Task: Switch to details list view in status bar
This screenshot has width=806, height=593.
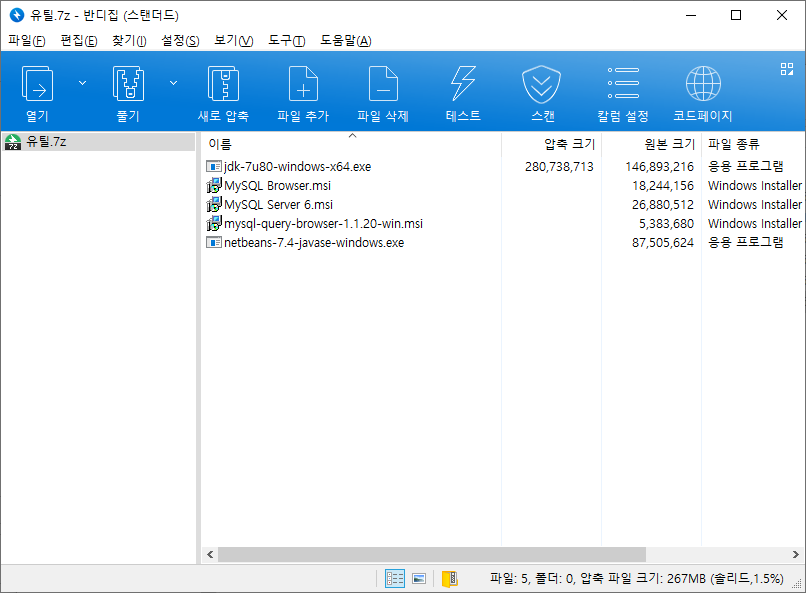Action: tap(395, 579)
